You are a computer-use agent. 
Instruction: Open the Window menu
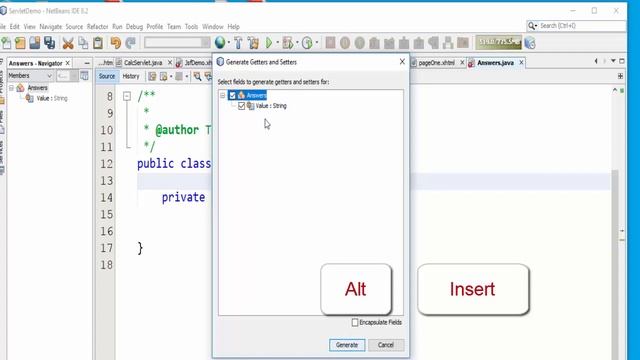click(x=213, y=27)
